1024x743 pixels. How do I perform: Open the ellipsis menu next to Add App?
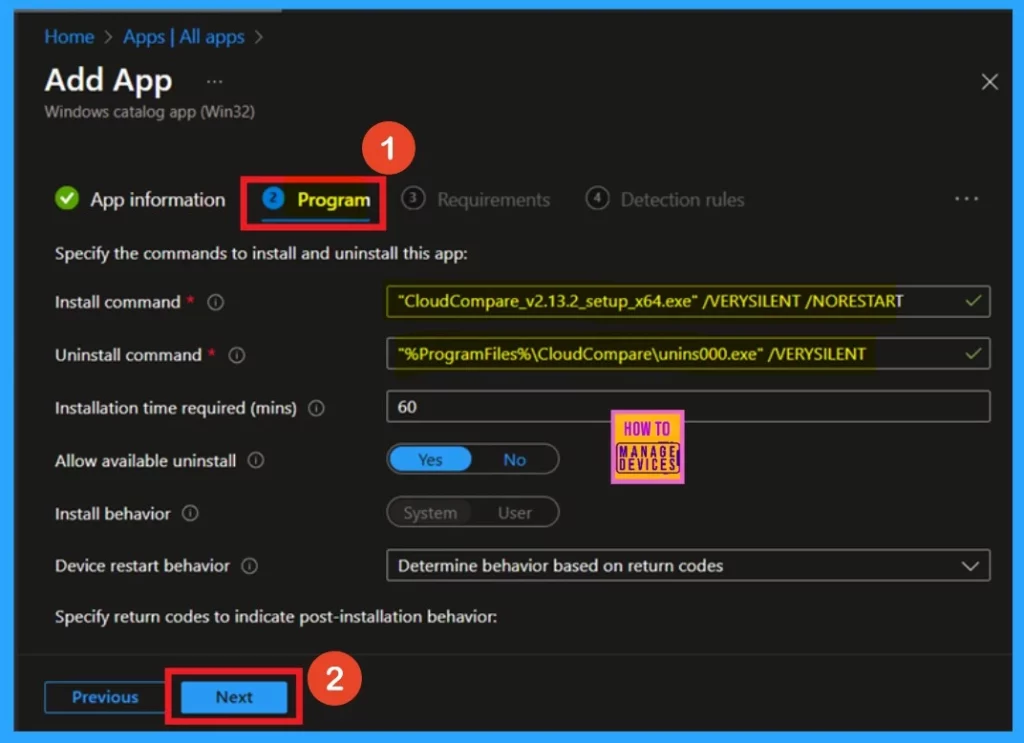(214, 82)
